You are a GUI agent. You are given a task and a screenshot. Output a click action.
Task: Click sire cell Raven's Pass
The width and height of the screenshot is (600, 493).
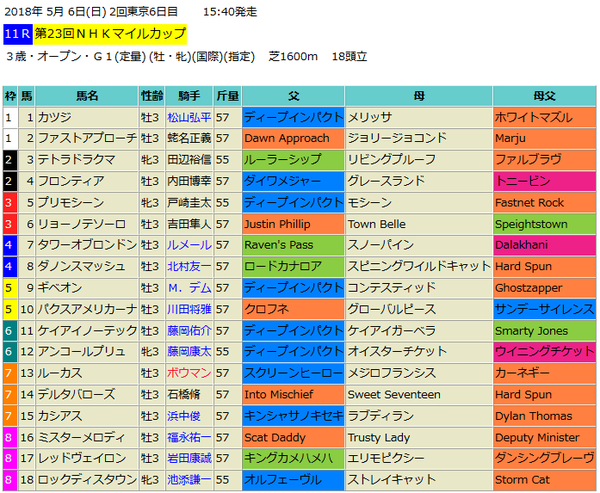[293, 245]
